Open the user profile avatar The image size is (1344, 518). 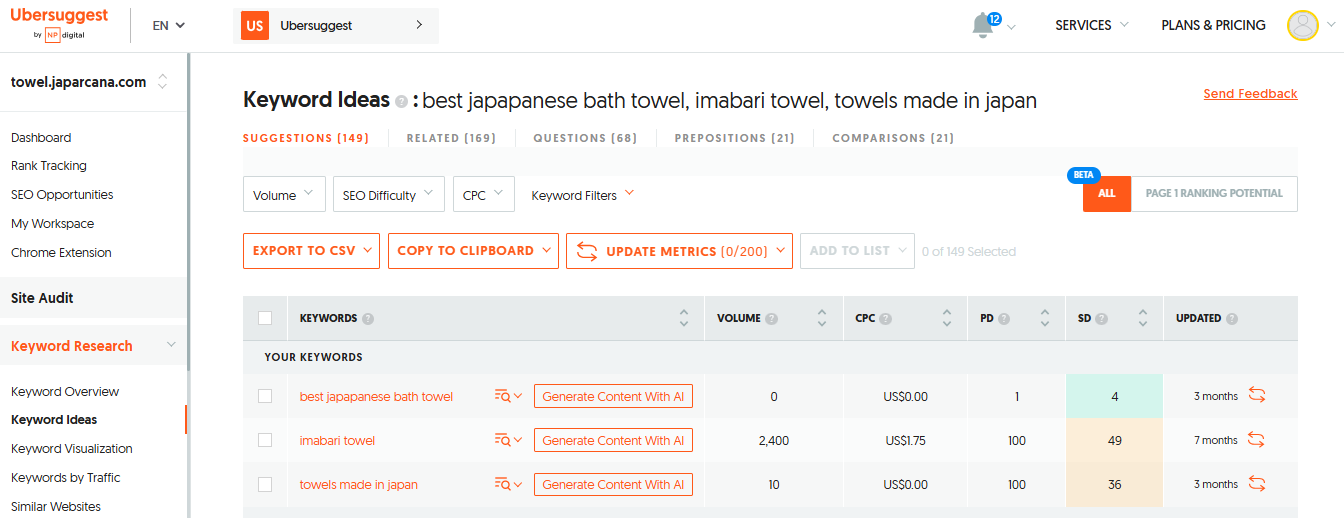(1302, 26)
